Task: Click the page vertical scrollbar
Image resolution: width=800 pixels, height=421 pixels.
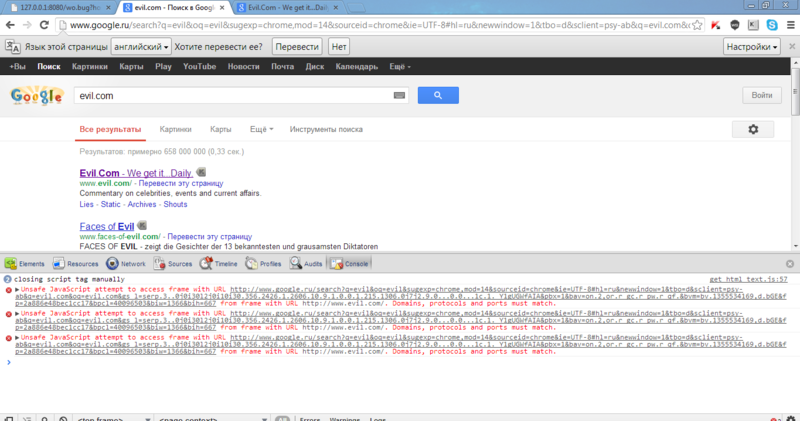Action: (x=795, y=155)
